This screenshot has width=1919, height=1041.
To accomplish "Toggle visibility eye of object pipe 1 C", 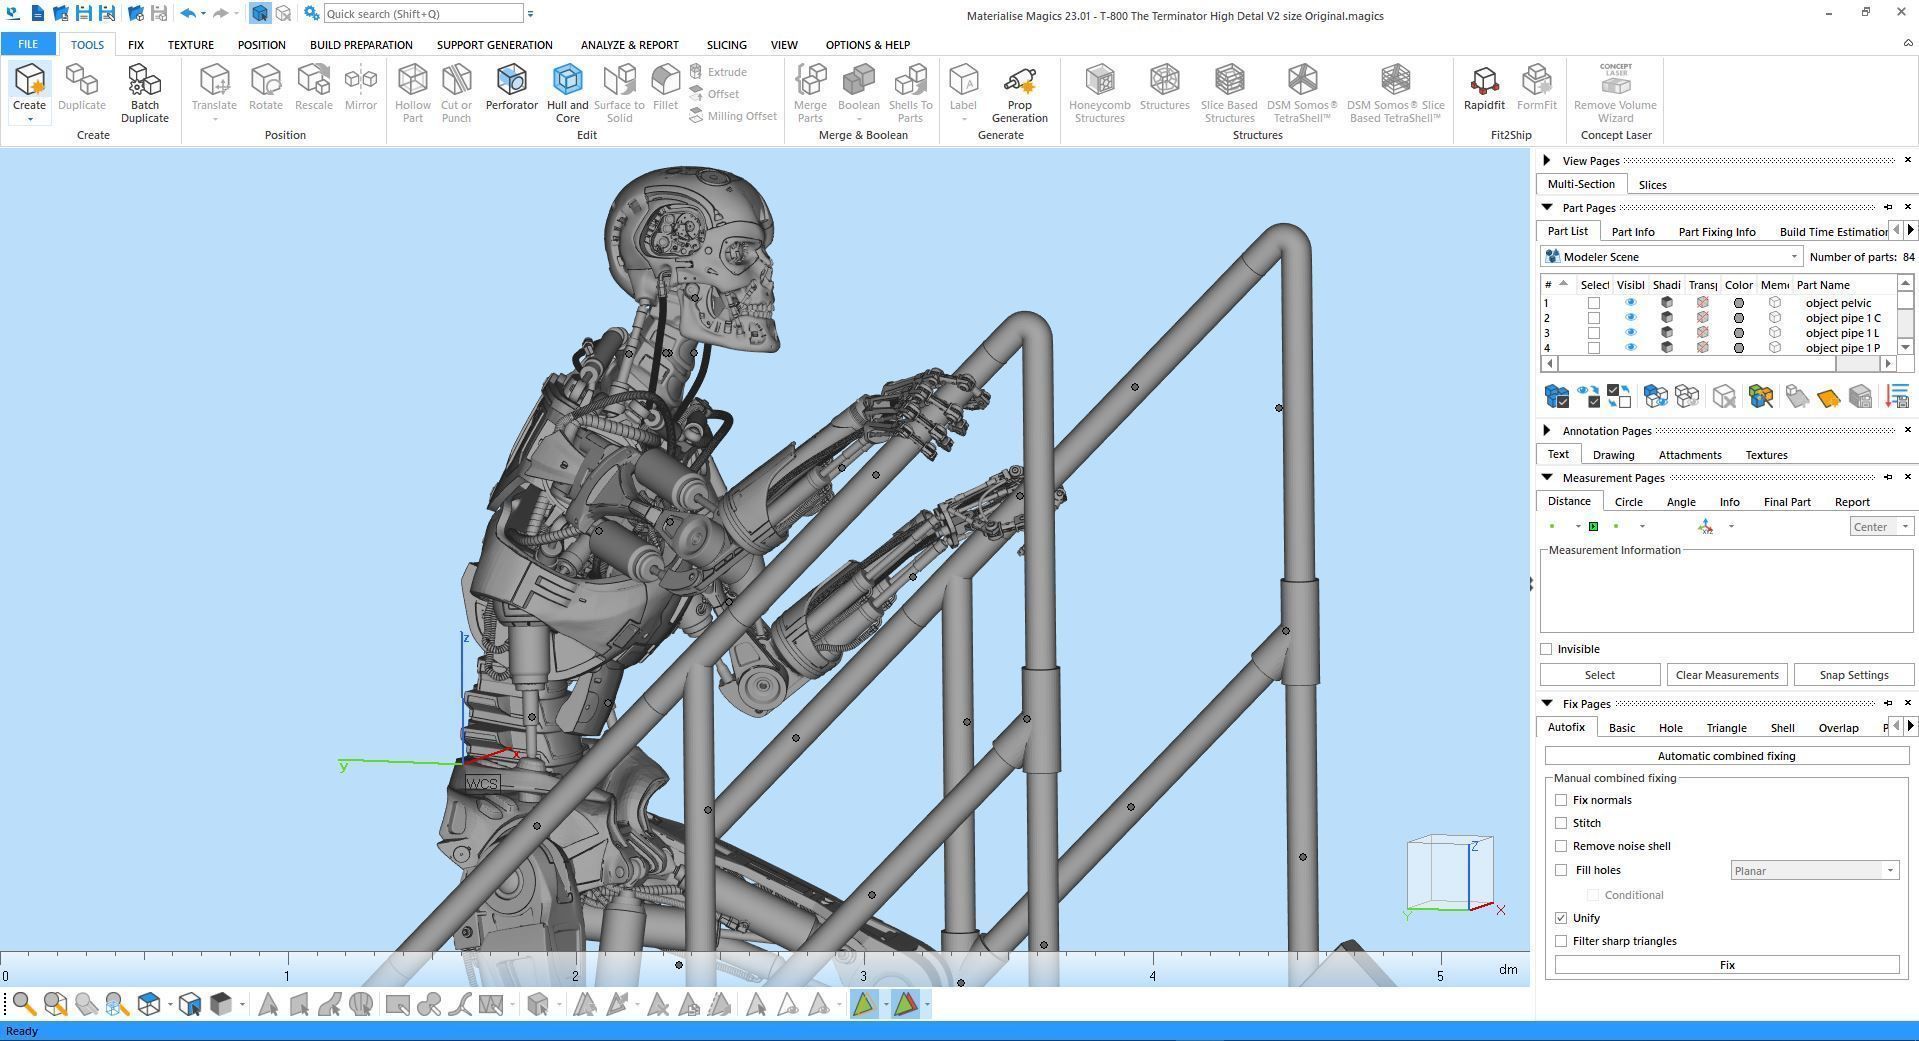I will [x=1630, y=318].
